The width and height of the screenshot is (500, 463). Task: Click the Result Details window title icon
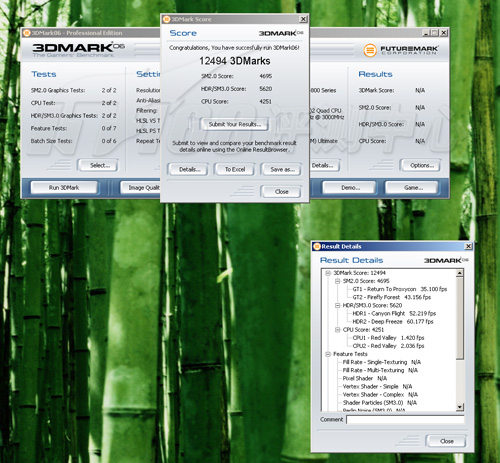coord(317,246)
